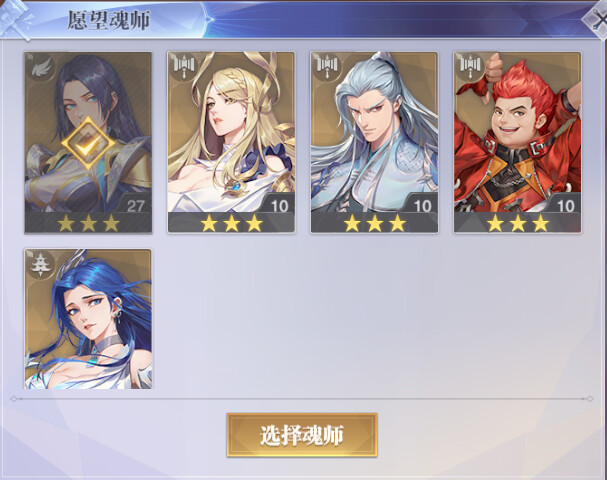The image size is (607, 480).
Task: Click level 10 badge on blonde hero card
Action: (x=278, y=205)
